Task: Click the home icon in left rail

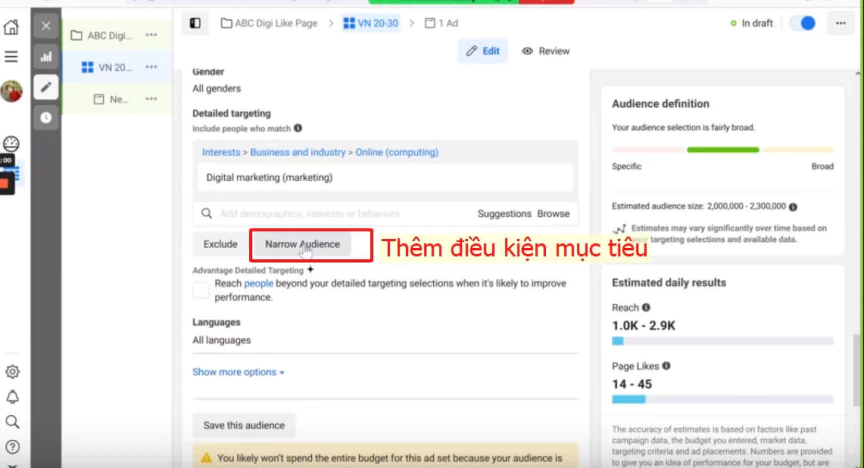Action: [x=12, y=27]
